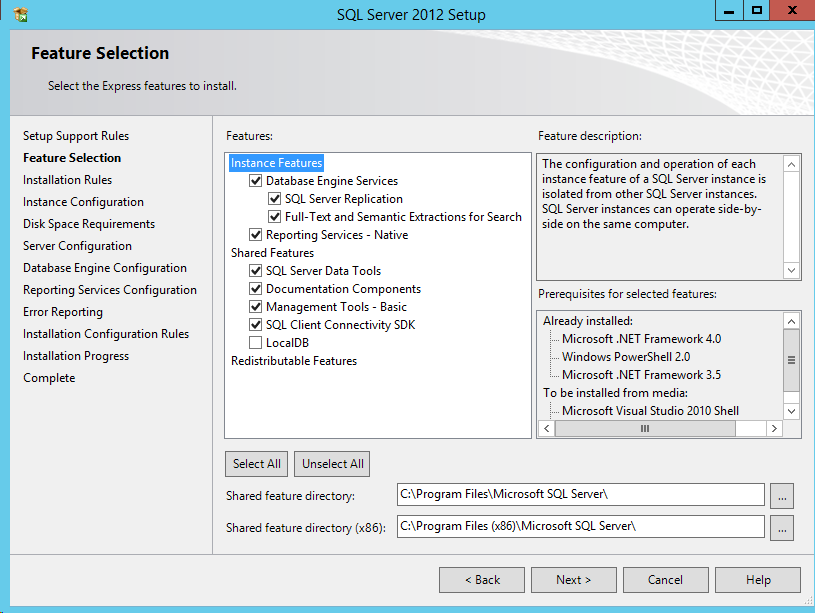Image resolution: width=815 pixels, height=613 pixels.
Task: Click into the shared feature directory field
Action: coord(580,494)
